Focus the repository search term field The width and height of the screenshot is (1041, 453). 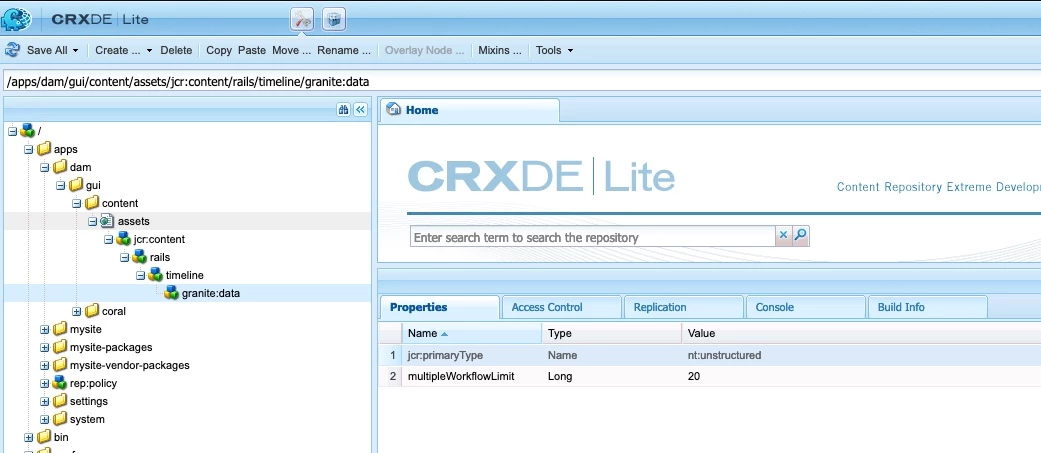click(x=593, y=237)
